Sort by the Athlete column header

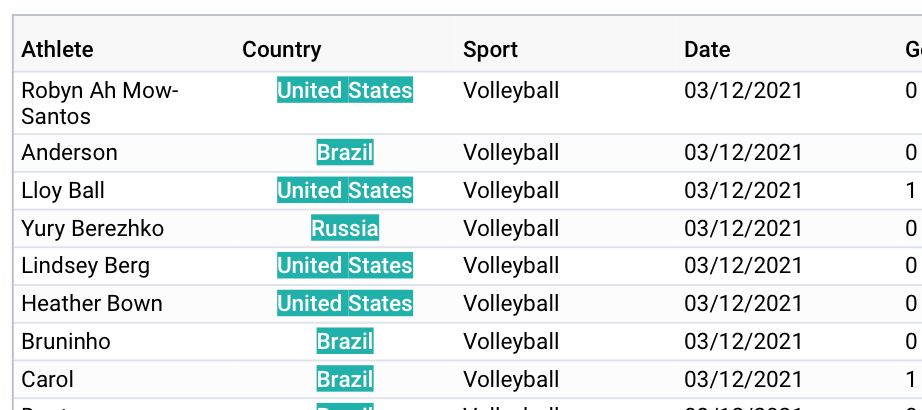[123, 49]
